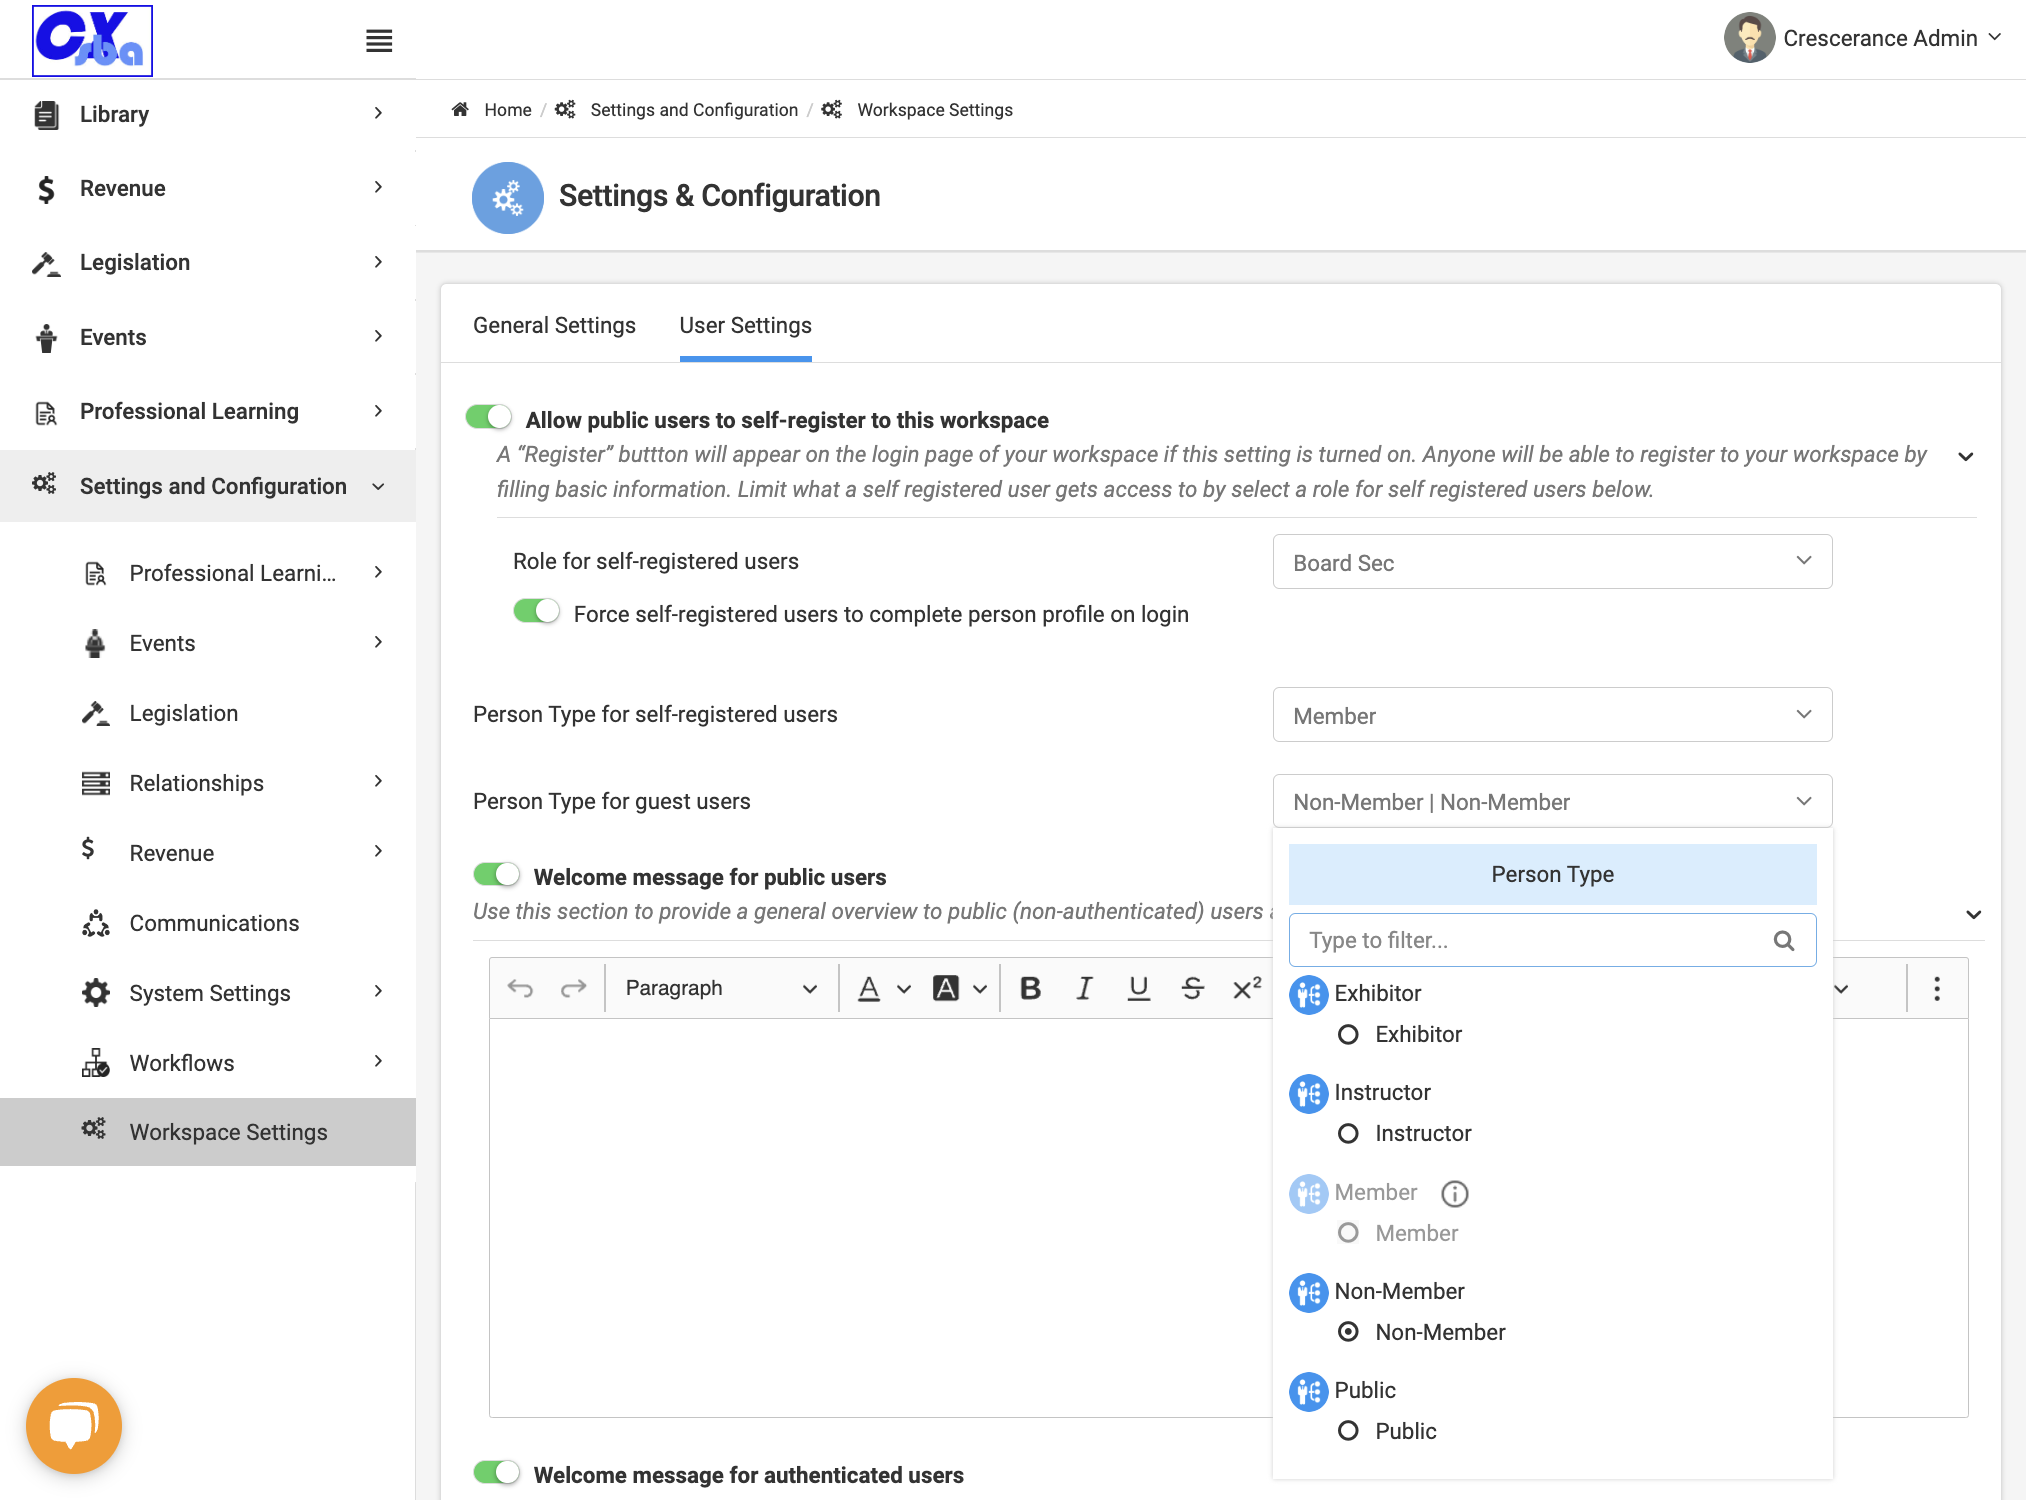The image size is (2026, 1500).
Task: Click the Home icon in breadcrumb
Action: pyautogui.click(x=460, y=109)
